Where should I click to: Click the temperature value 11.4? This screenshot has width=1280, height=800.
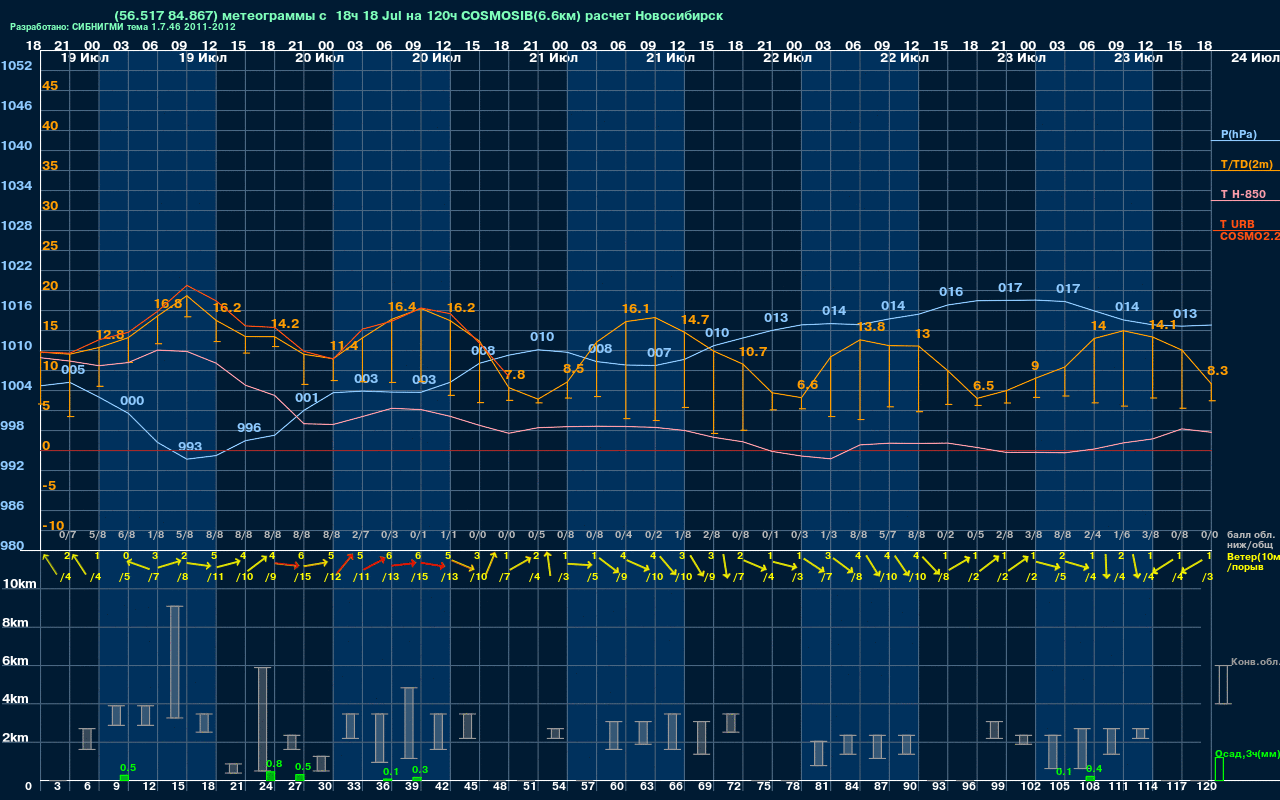pyautogui.click(x=343, y=346)
